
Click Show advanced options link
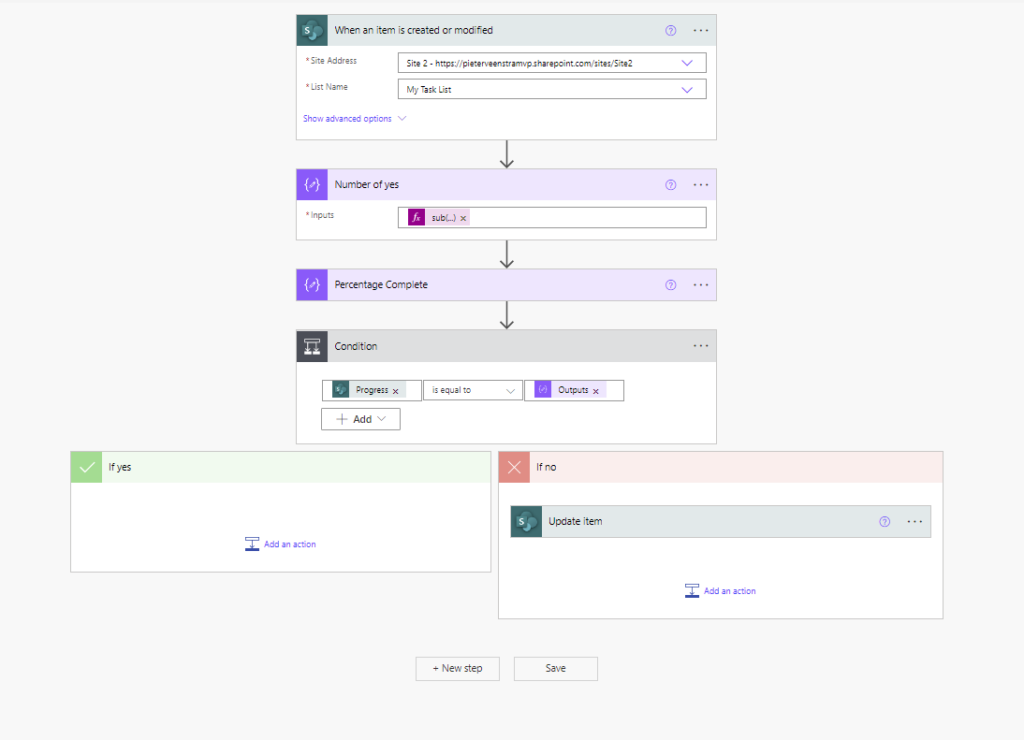347,119
